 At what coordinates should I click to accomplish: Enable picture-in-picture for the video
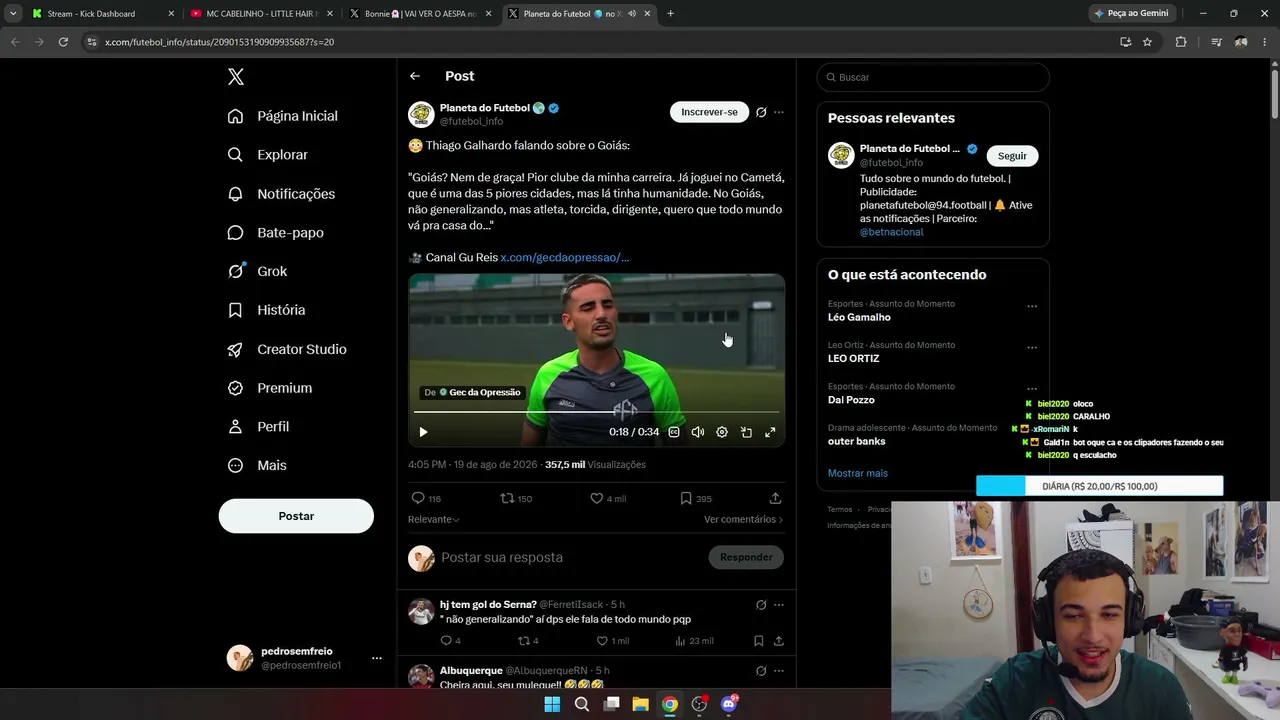click(x=746, y=432)
